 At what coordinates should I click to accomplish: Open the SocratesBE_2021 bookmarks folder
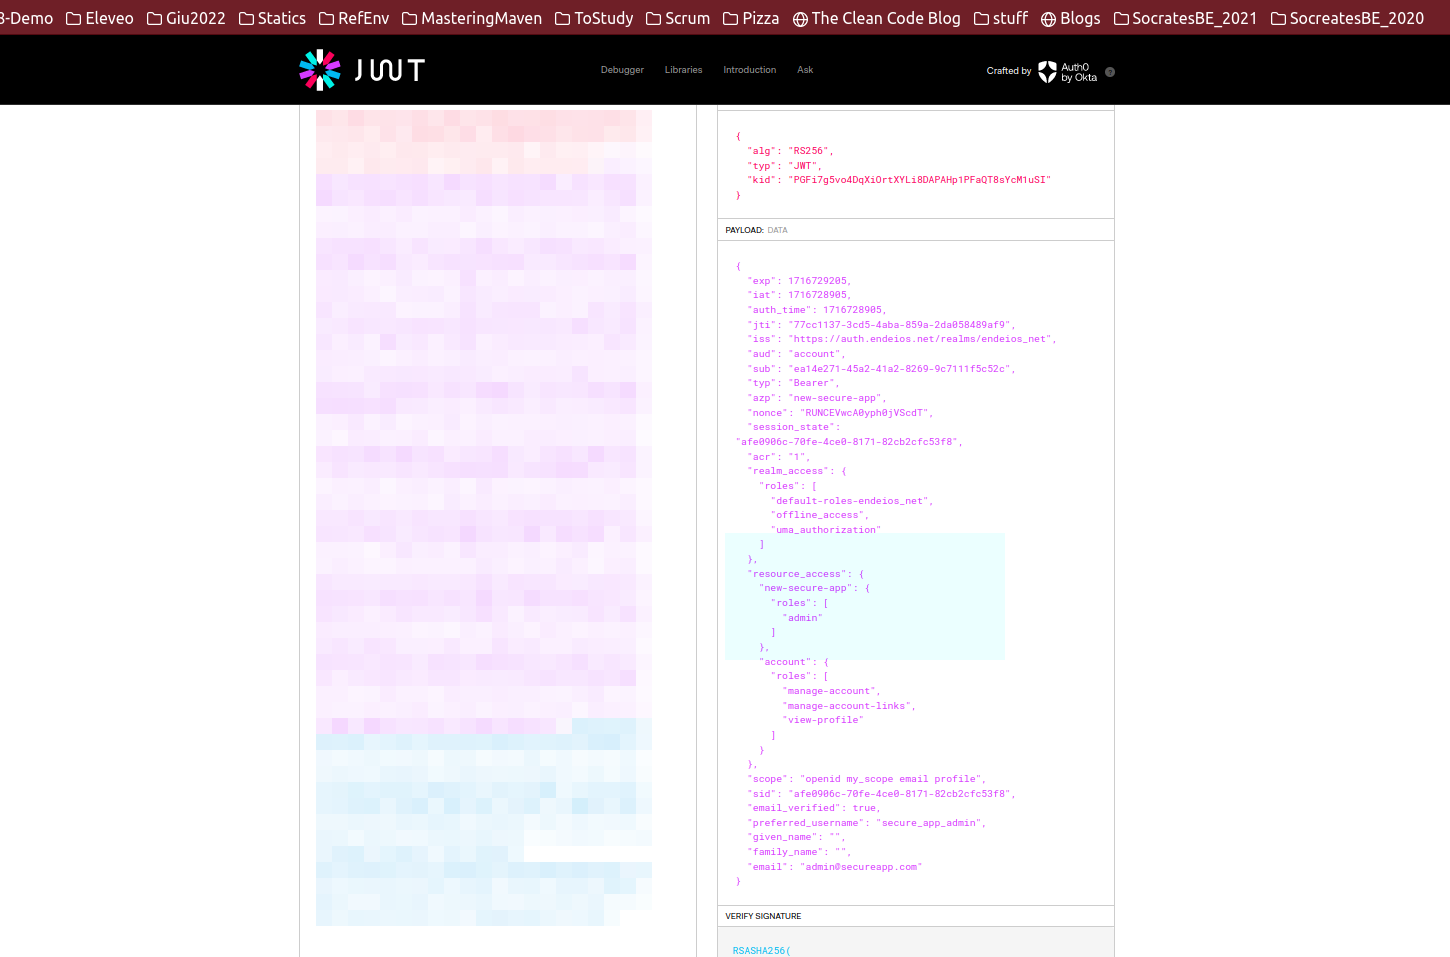1185,18
